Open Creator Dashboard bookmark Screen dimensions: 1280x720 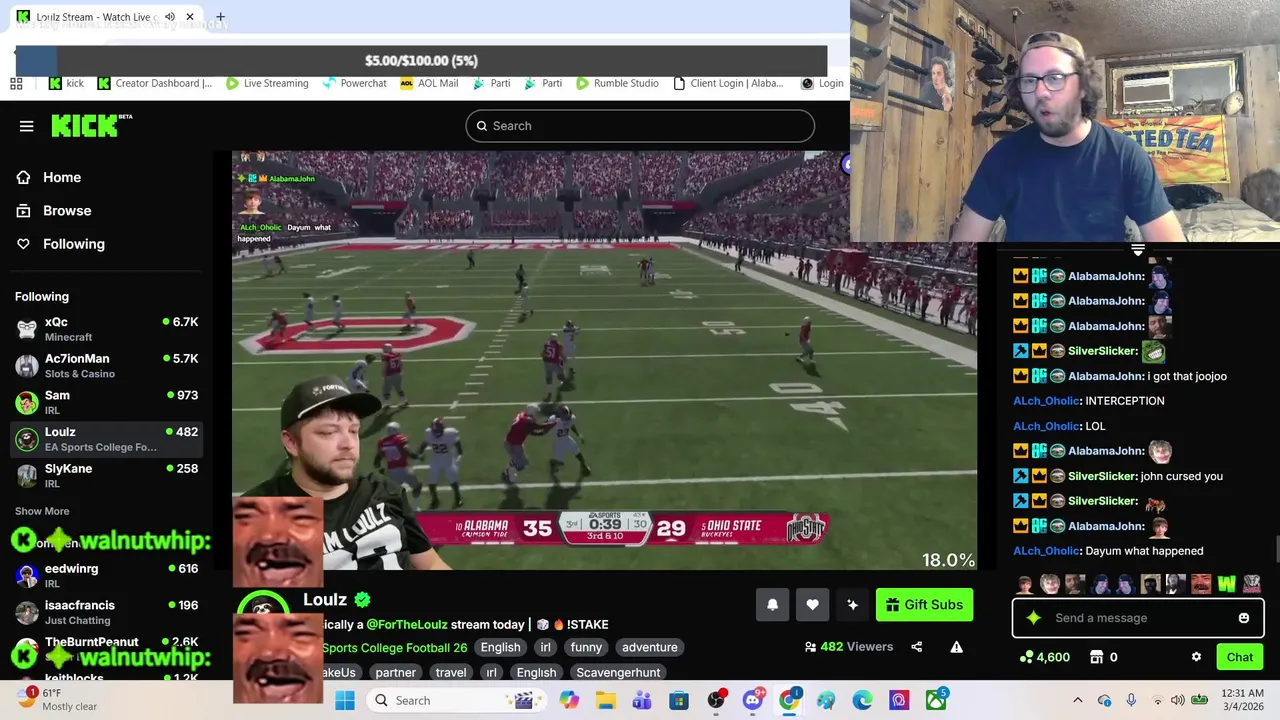tap(154, 83)
